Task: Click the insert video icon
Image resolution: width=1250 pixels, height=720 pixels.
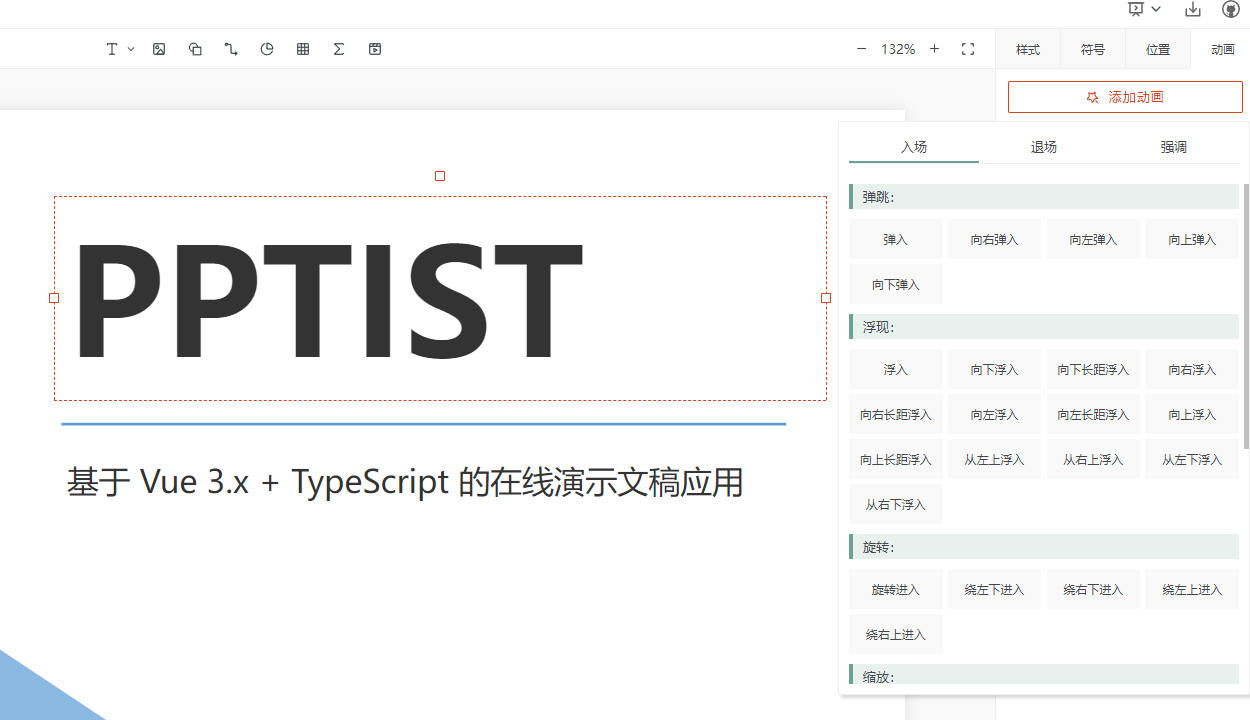Action: click(375, 49)
